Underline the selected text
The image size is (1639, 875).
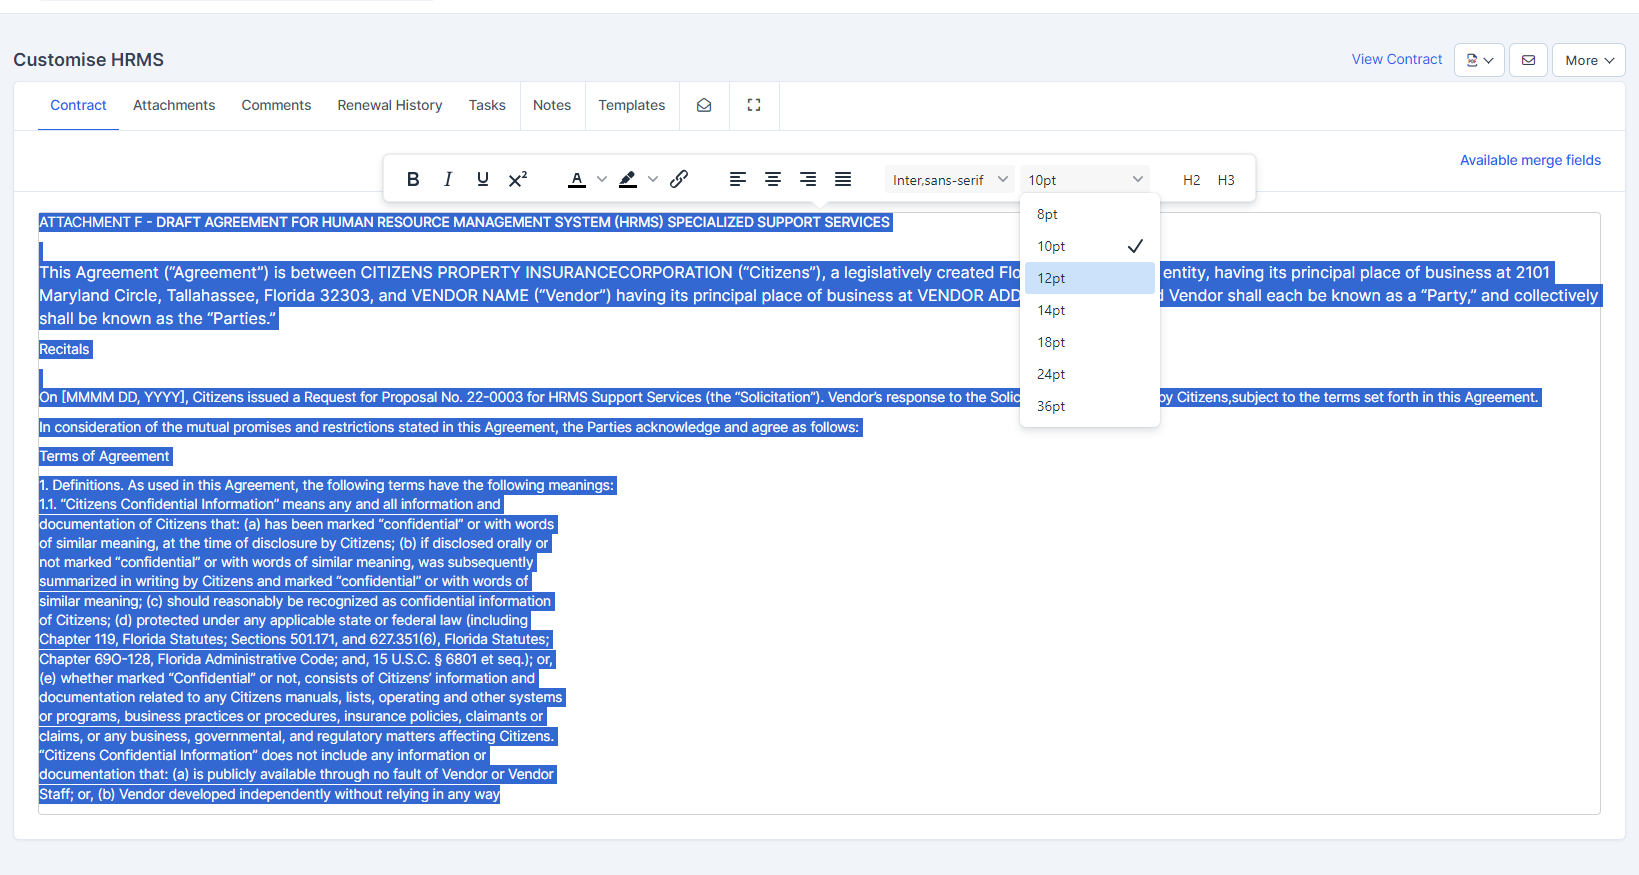pos(483,179)
